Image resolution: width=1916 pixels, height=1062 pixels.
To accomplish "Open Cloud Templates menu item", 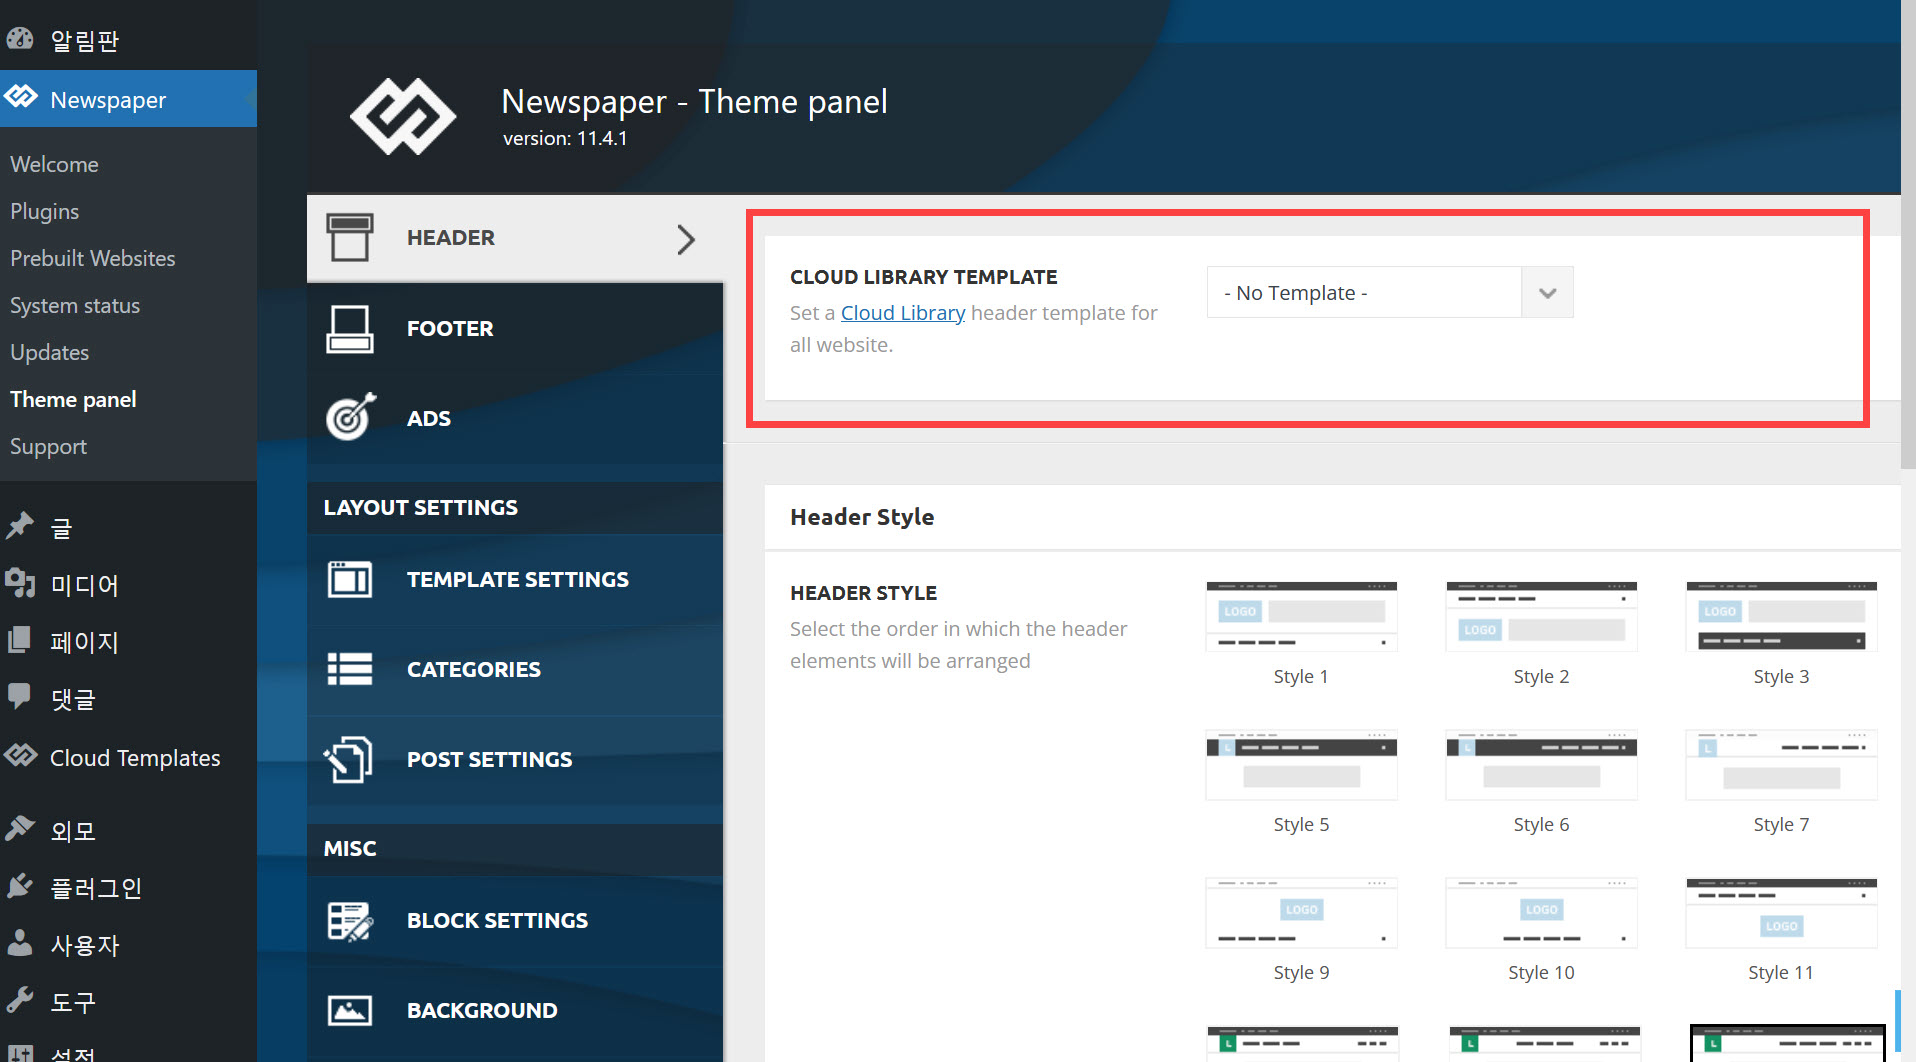I will coord(128,758).
